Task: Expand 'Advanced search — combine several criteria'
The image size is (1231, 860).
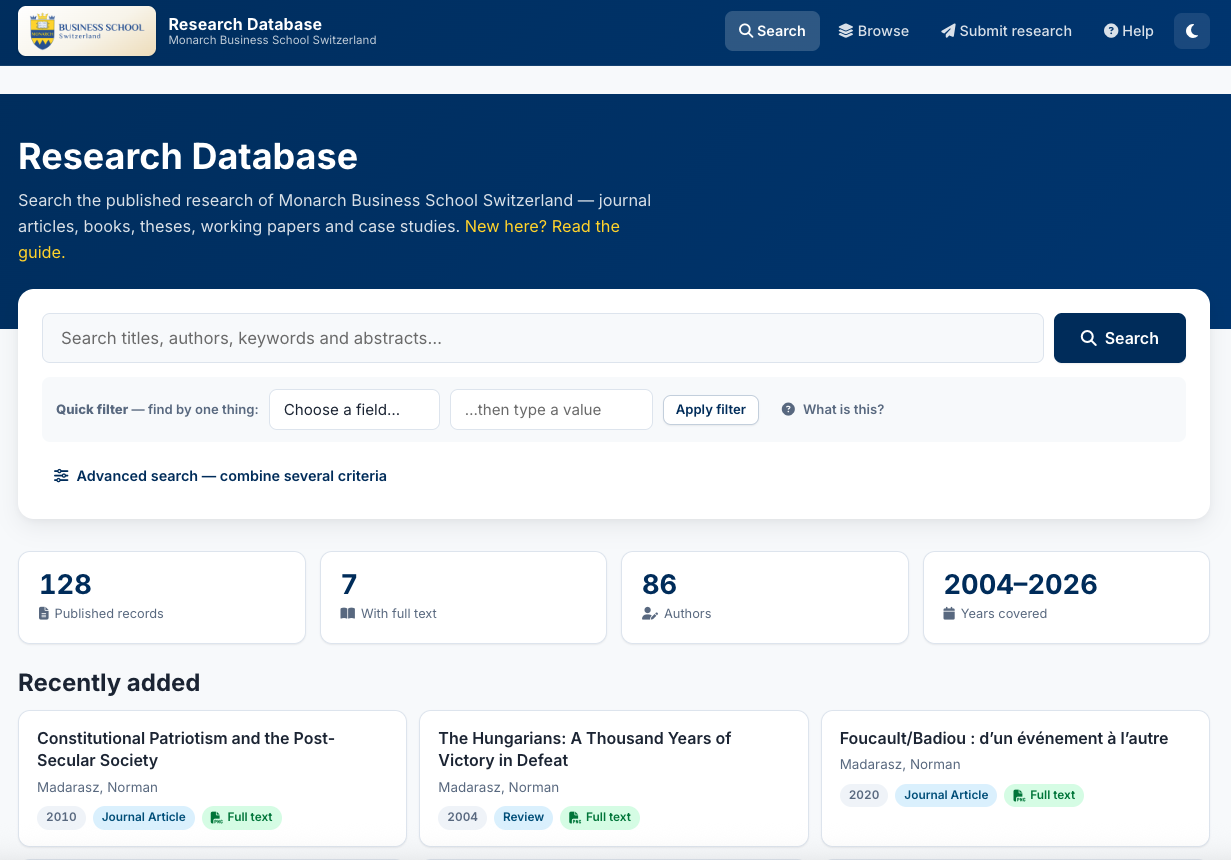Action: 220,476
